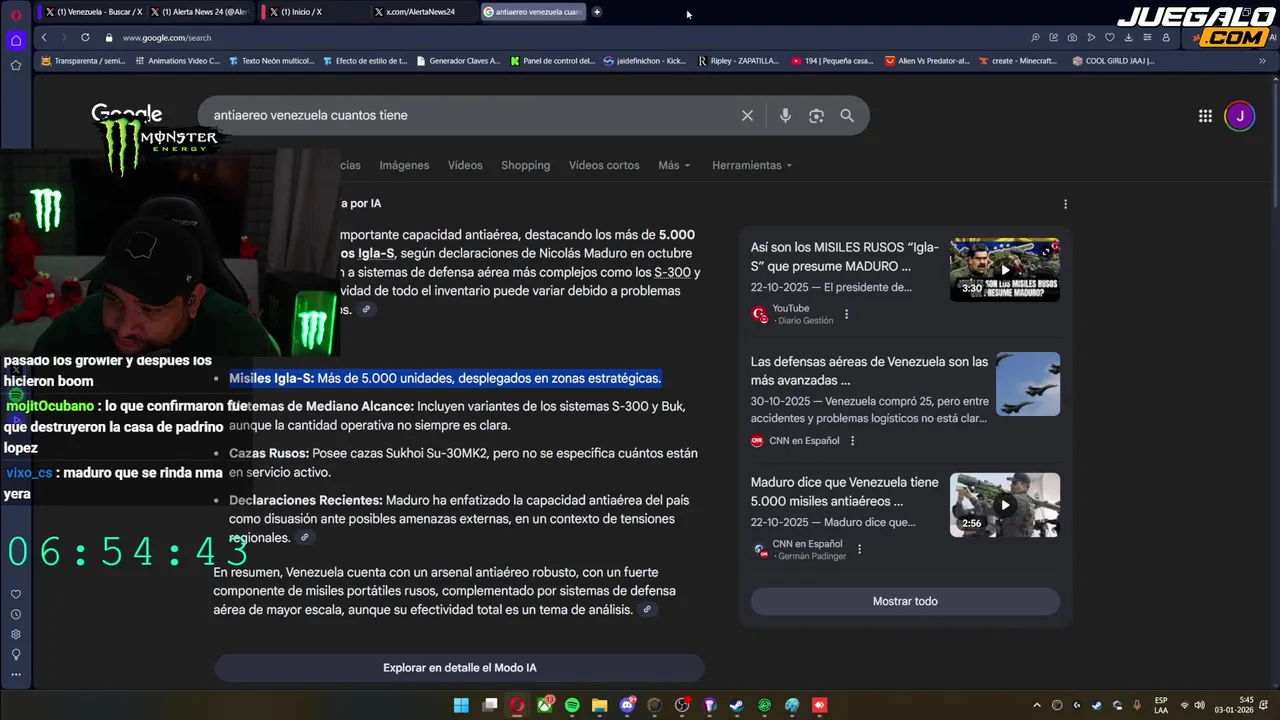Screen dimensions: 1280x720
Task: Open Discord from the taskbar
Action: [x=627, y=705]
